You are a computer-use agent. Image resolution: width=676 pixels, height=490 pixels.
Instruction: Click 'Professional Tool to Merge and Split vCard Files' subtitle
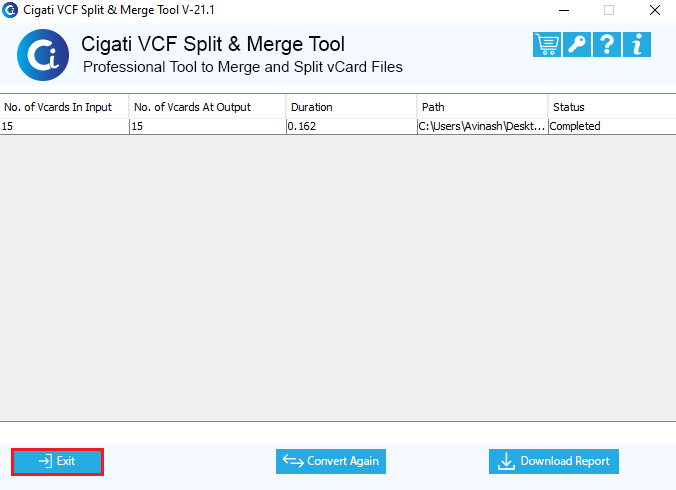click(x=243, y=67)
